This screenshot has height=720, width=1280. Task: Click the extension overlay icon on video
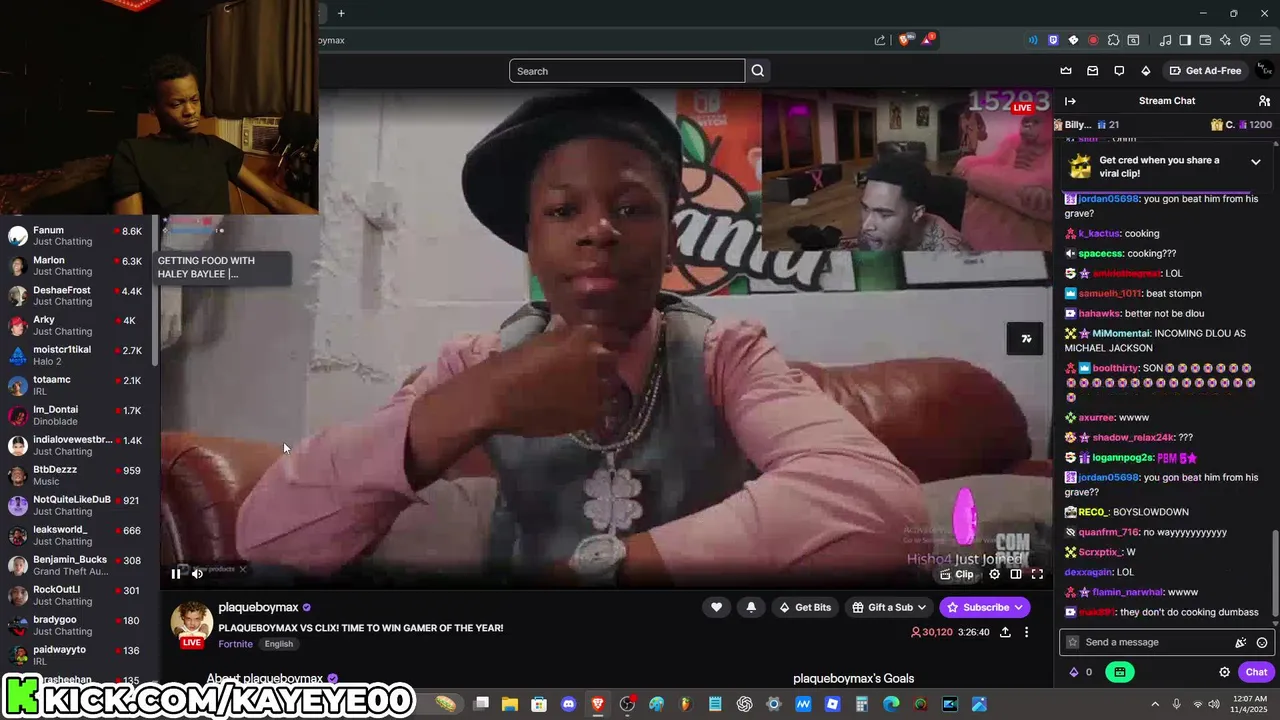pos(1026,339)
